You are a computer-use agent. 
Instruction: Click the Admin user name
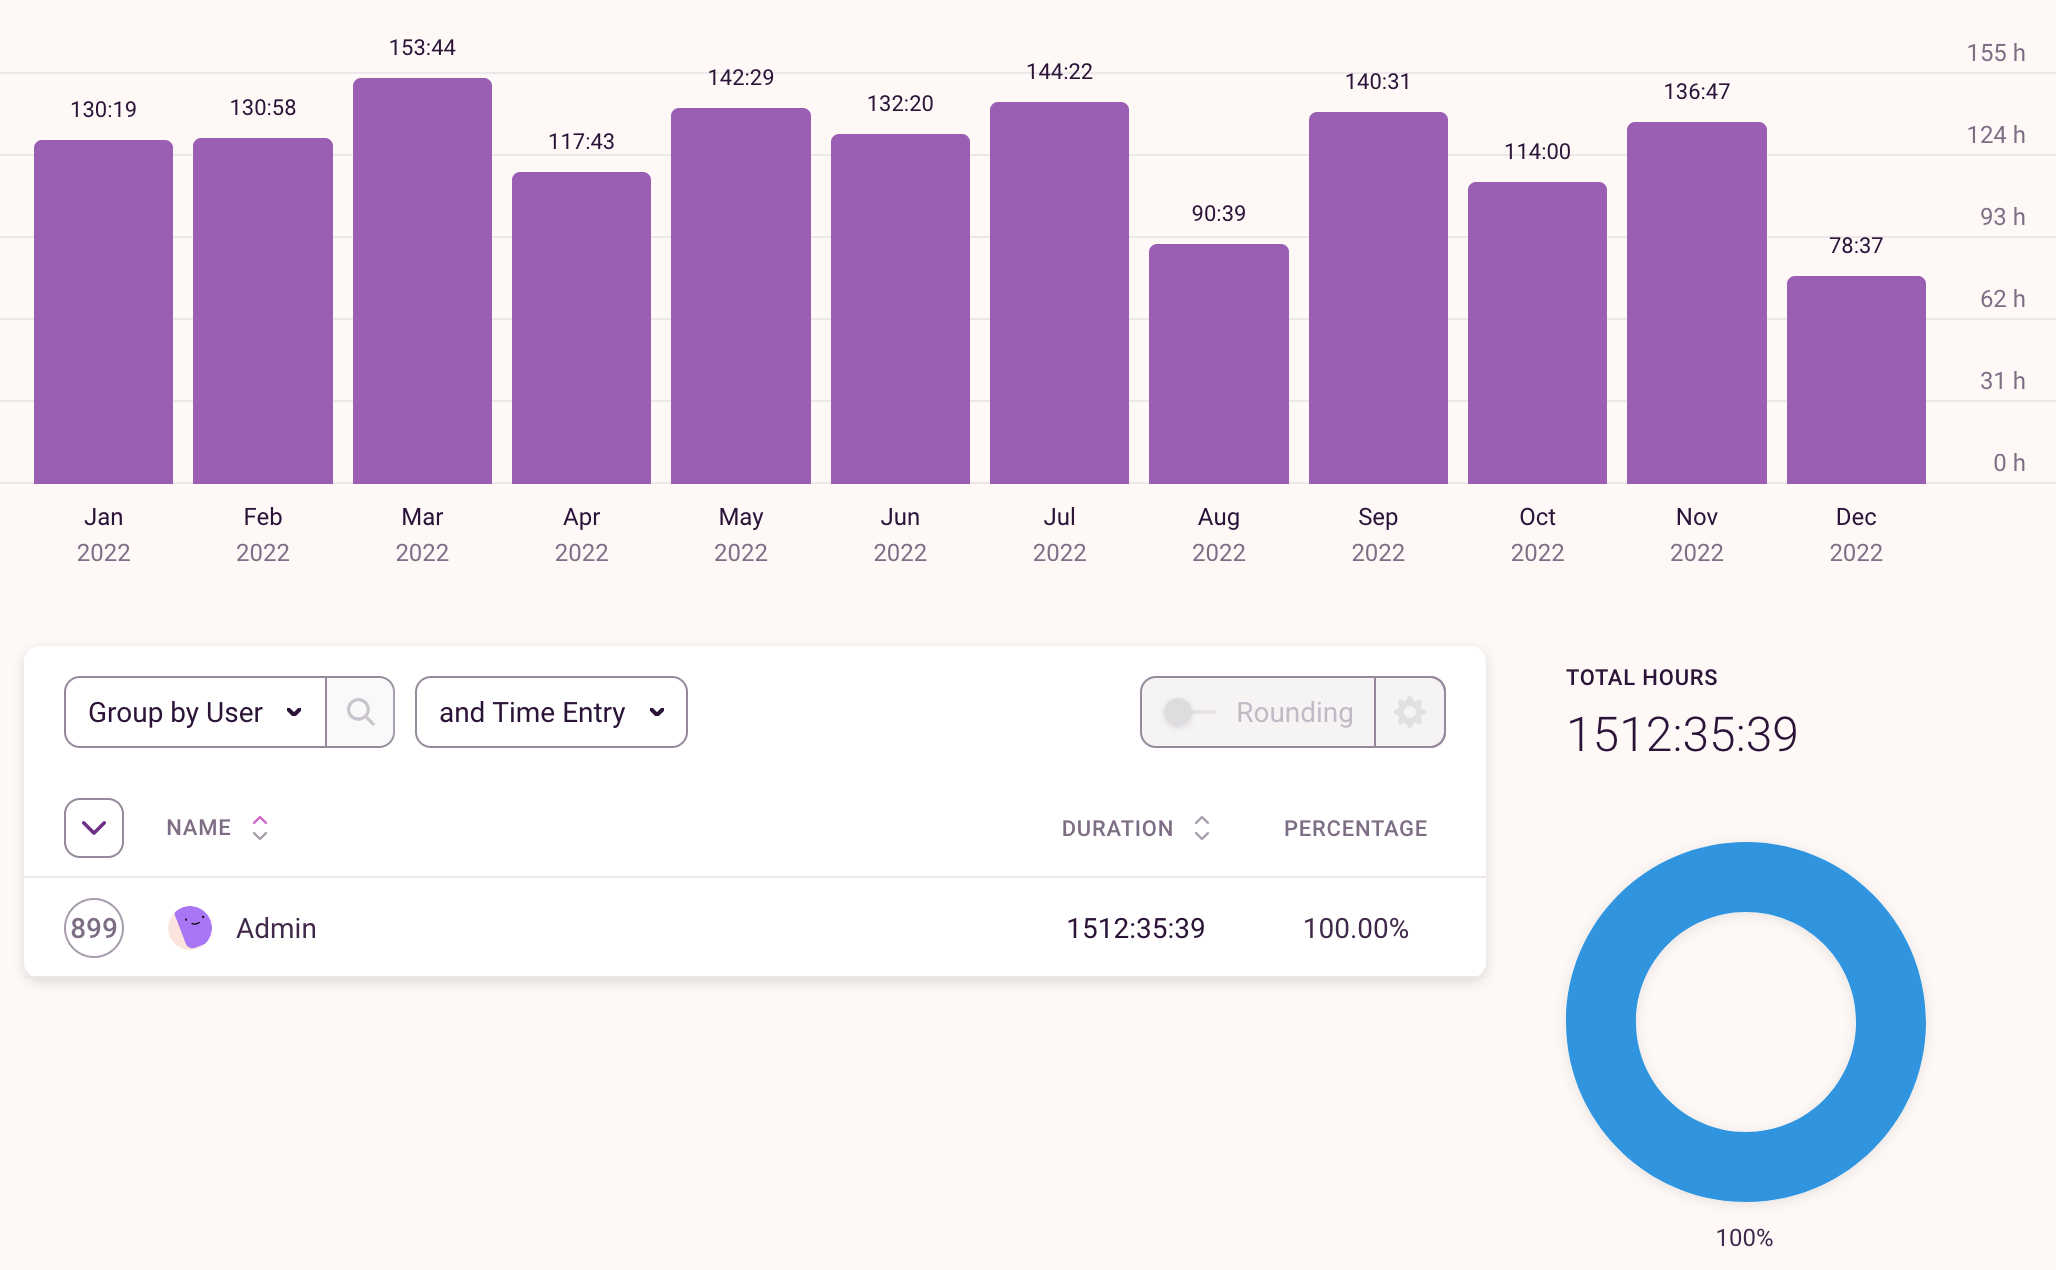(276, 928)
